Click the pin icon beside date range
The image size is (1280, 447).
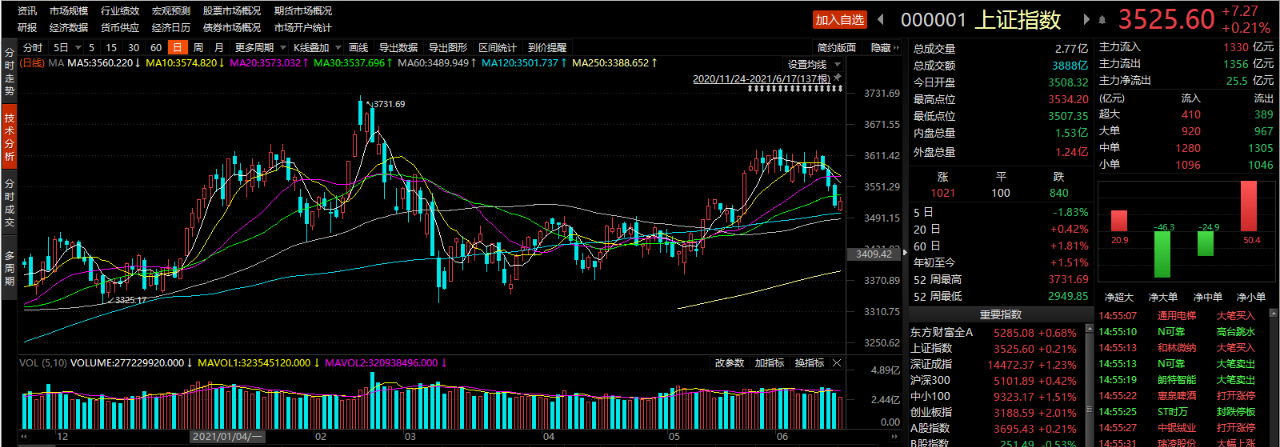pos(838,78)
